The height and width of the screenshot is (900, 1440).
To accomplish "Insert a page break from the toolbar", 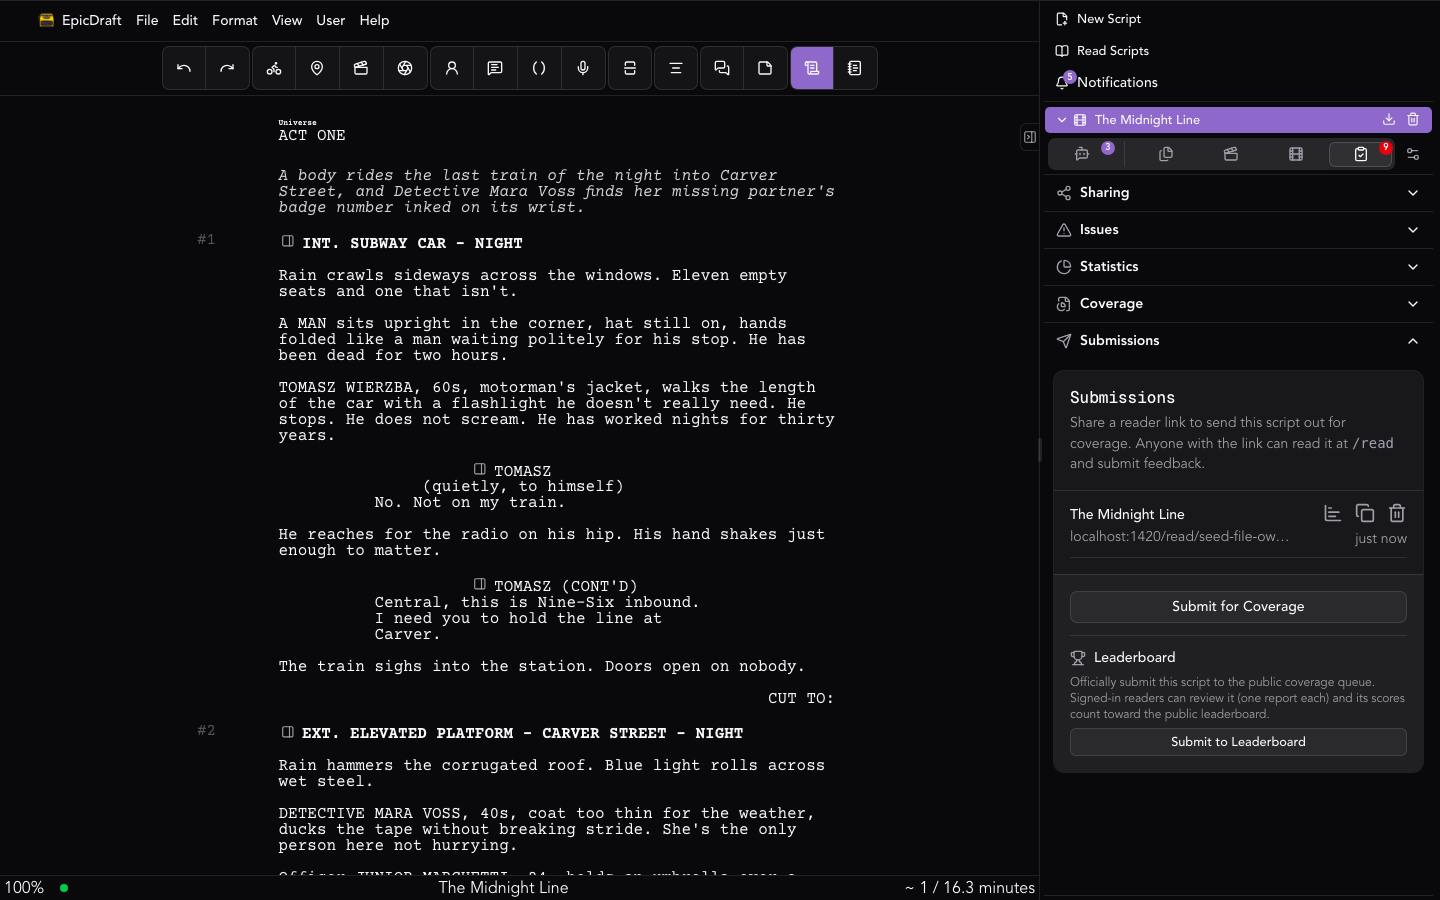I will (630, 68).
